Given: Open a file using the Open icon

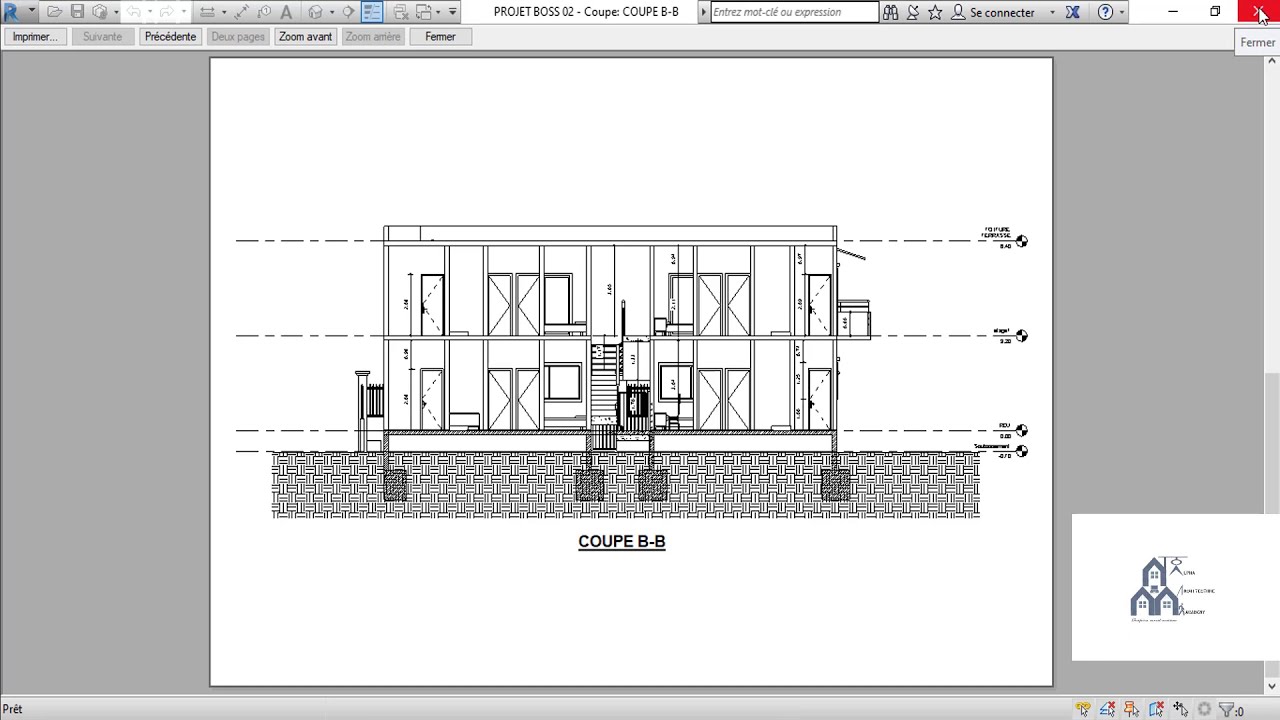Looking at the screenshot, I should pos(53,11).
